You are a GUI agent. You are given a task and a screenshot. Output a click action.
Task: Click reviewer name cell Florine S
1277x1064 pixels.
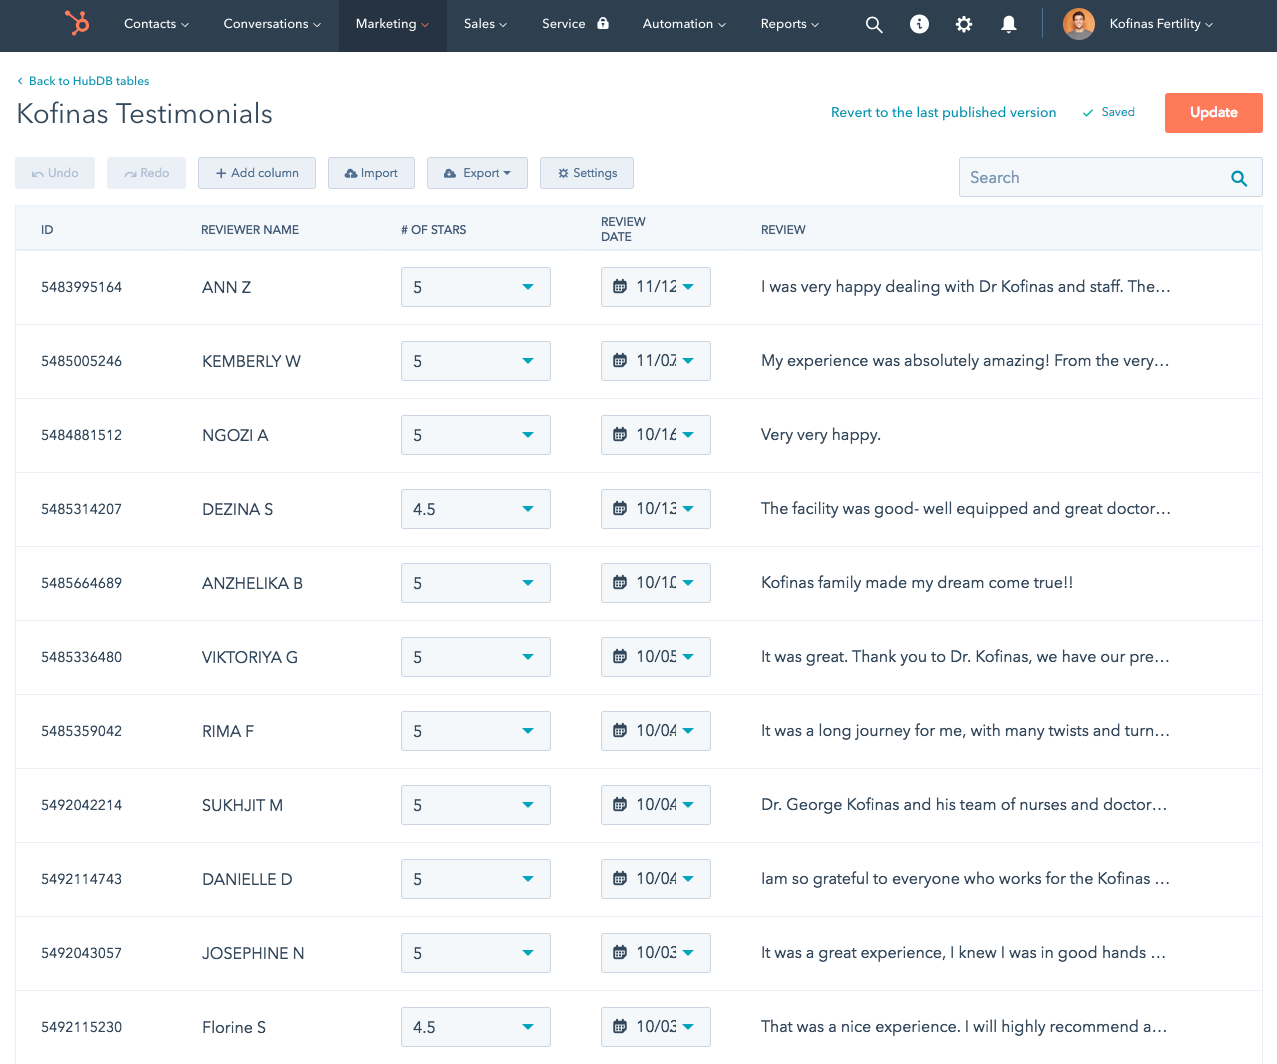(x=234, y=1027)
